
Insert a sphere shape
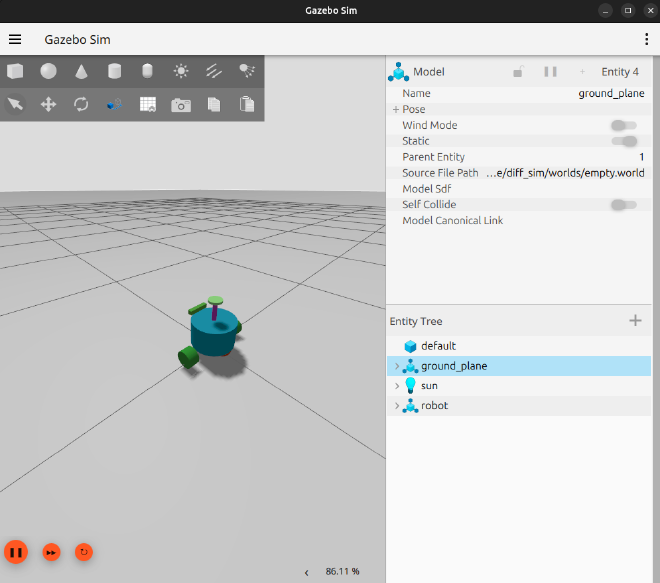(48, 71)
